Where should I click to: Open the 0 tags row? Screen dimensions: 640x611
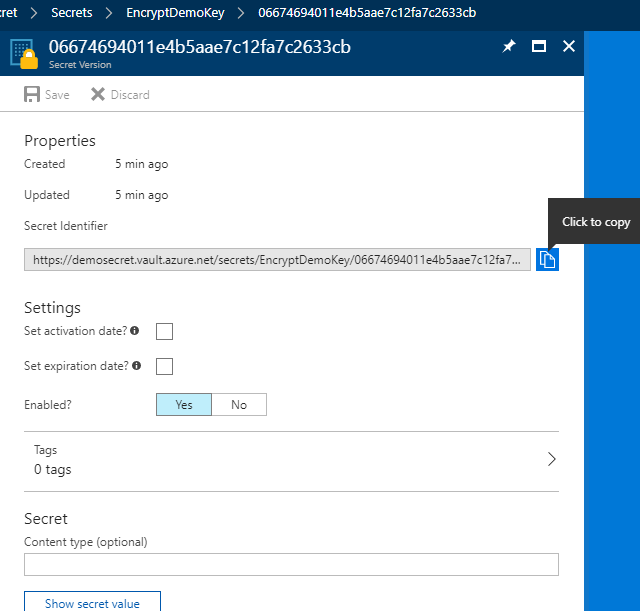point(291,461)
